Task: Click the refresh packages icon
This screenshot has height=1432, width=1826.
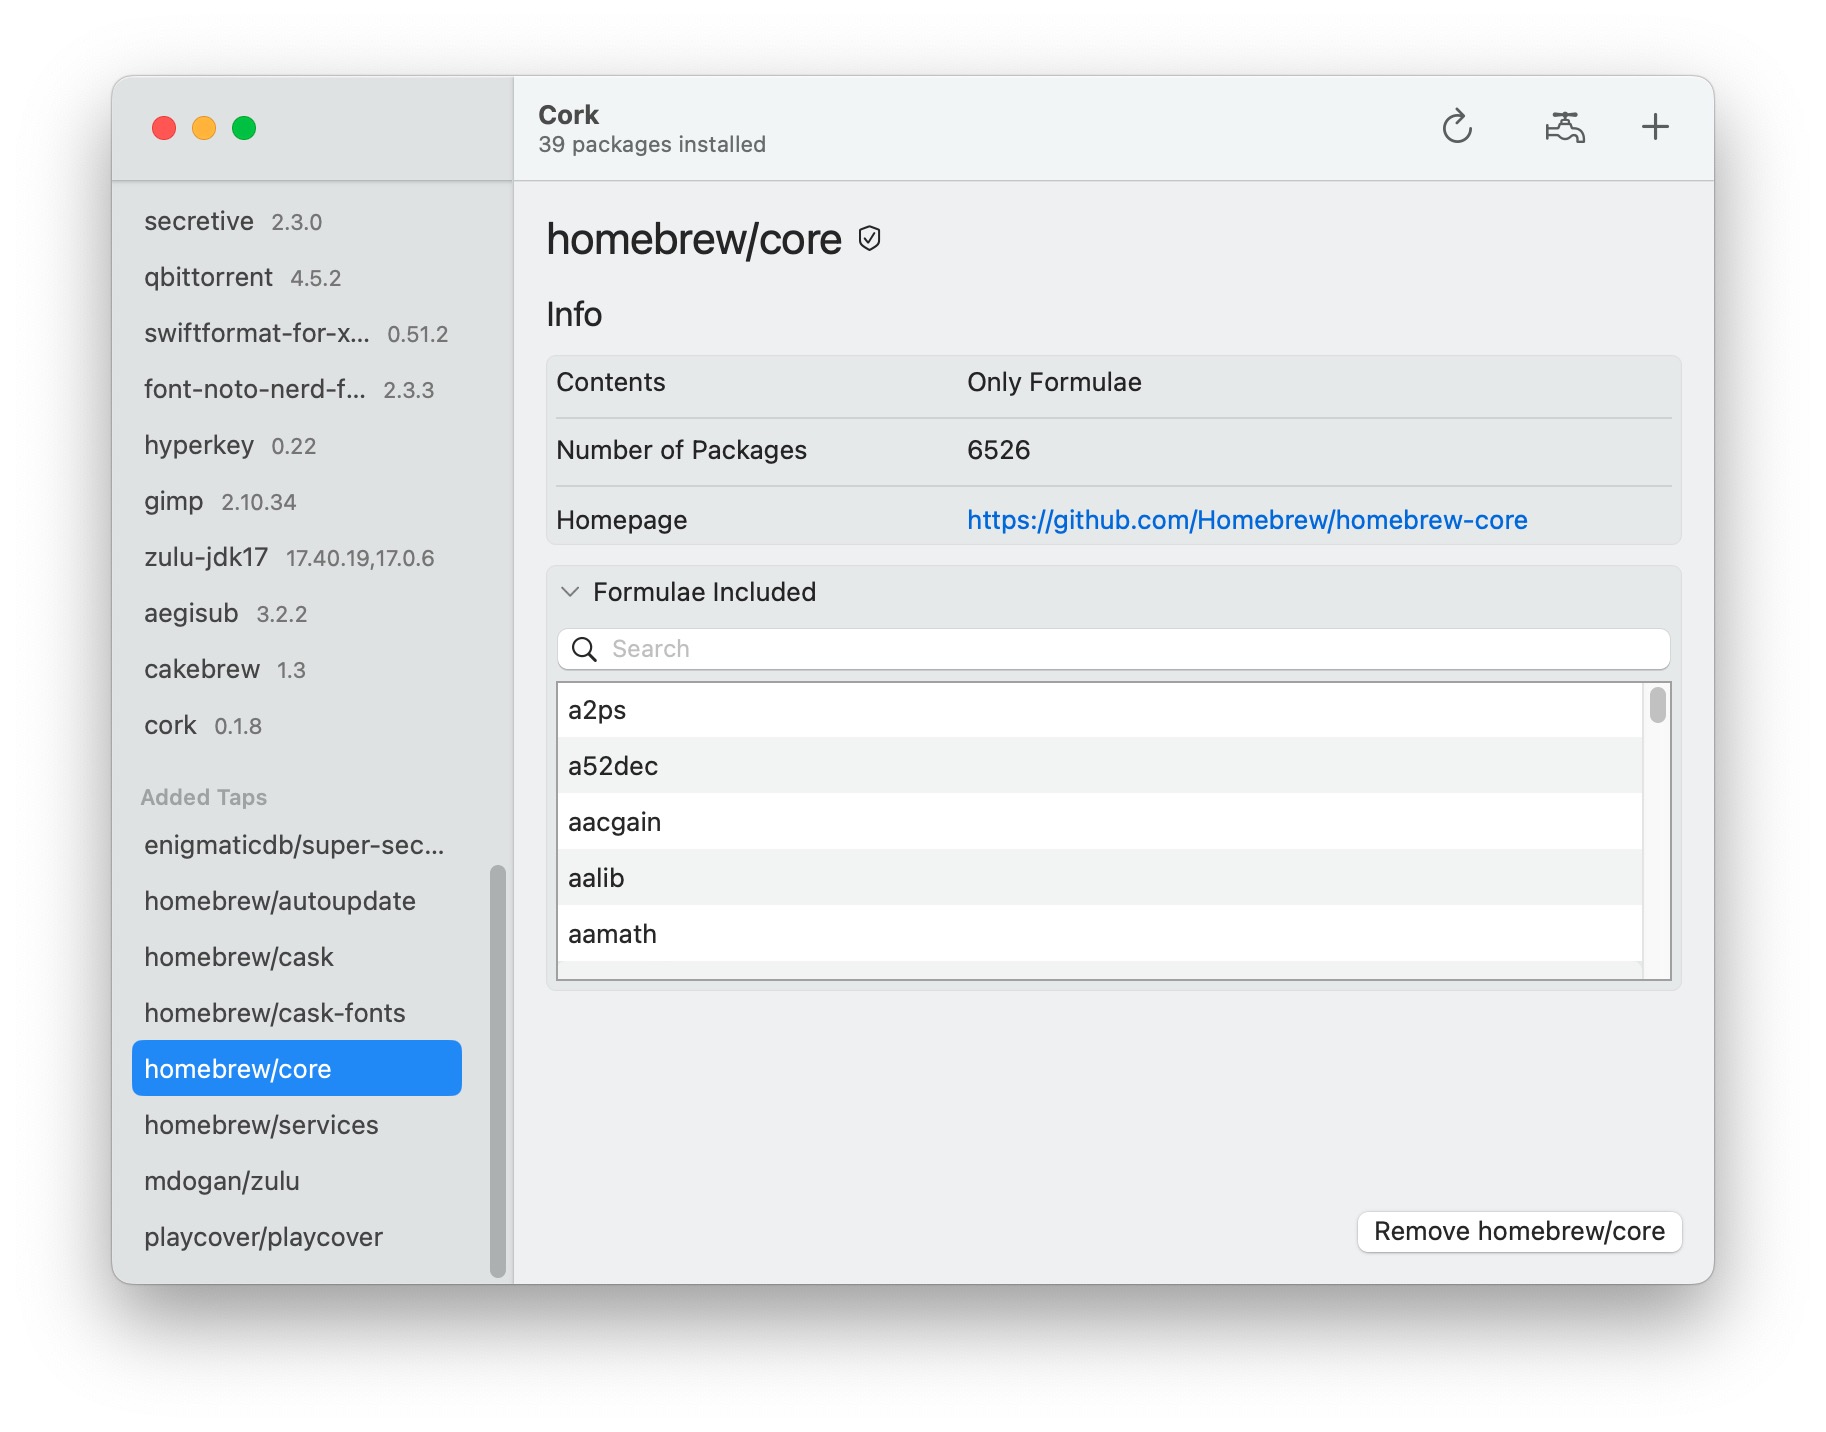Action: click(x=1457, y=127)
